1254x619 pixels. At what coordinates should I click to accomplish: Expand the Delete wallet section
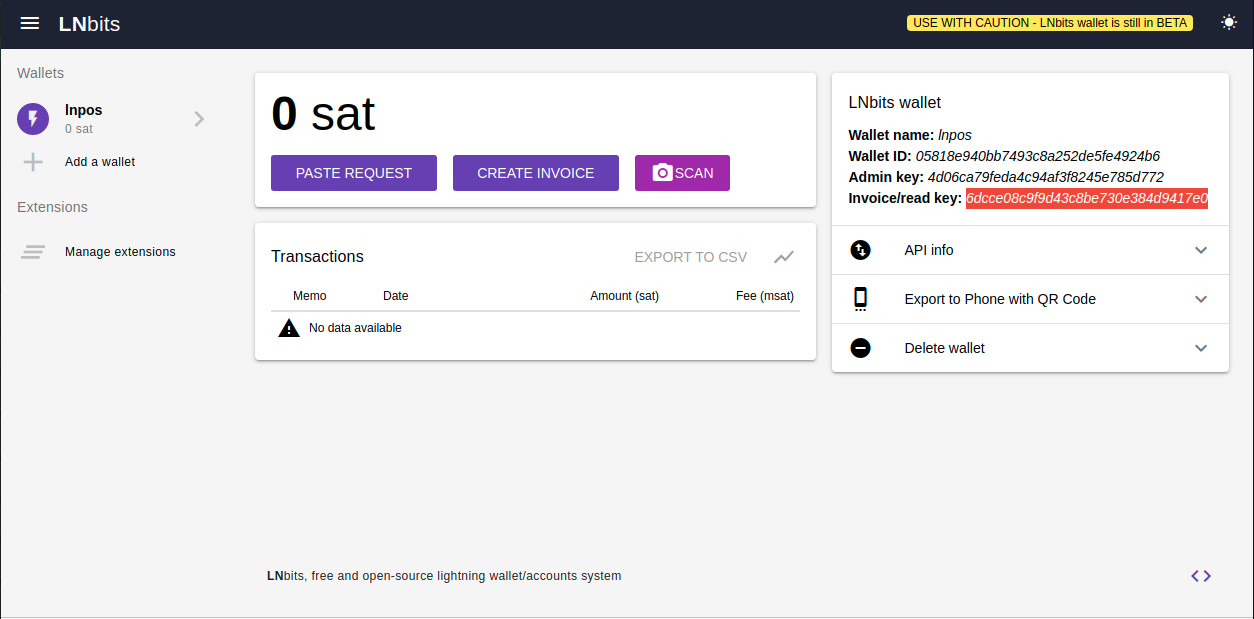(1030, 348)
